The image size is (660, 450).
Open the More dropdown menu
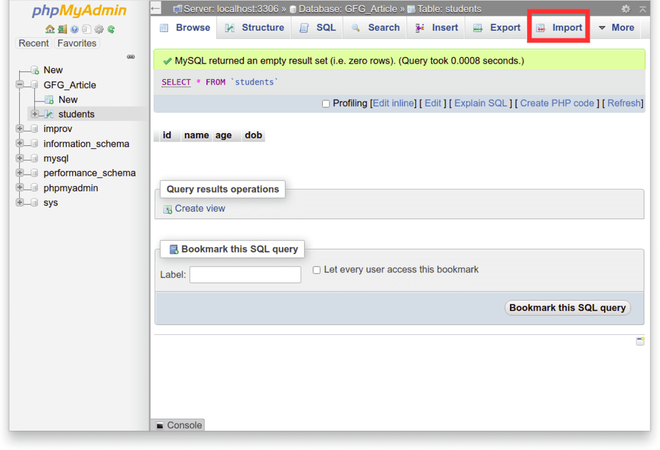tap(616, 28)
